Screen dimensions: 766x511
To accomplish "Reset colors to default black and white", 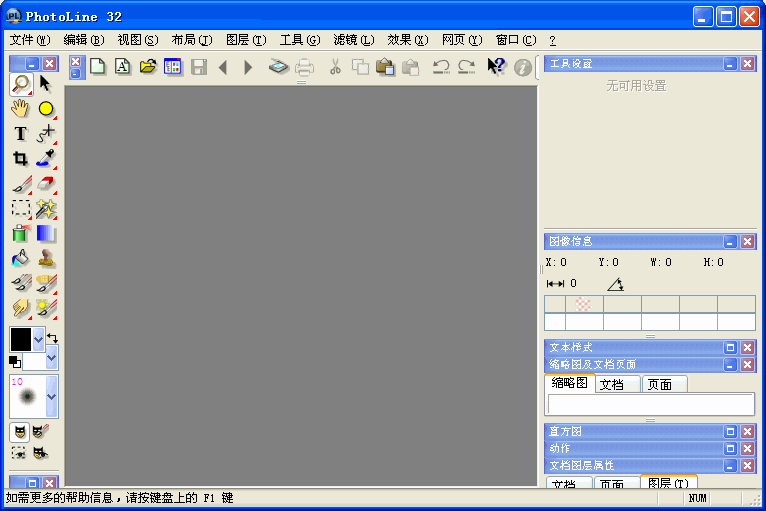I will 15,362.
